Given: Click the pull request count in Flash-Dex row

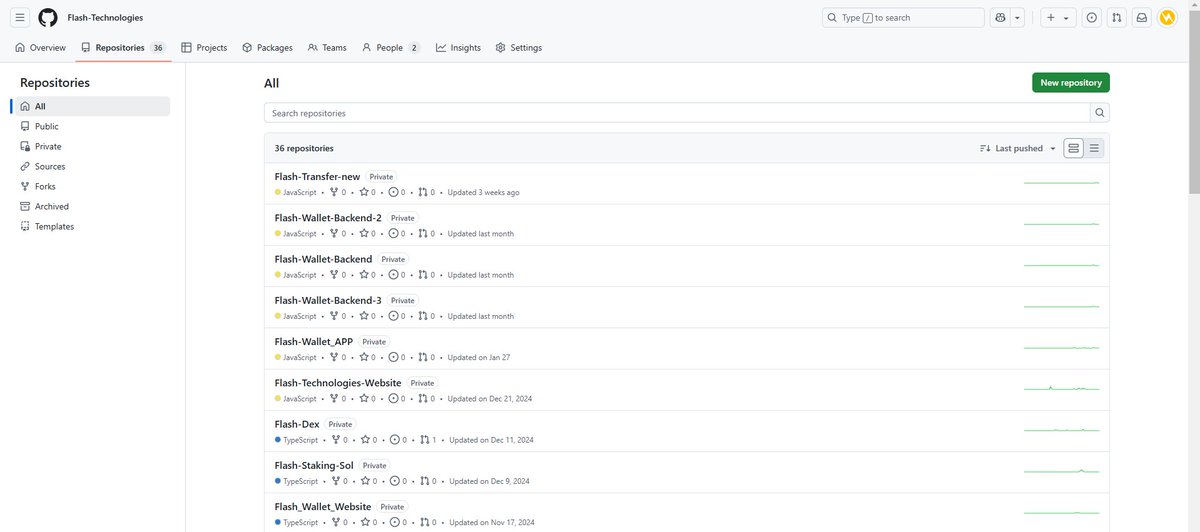Looking at the screenshot, I should pyautogui.click(x=426, y=439).
